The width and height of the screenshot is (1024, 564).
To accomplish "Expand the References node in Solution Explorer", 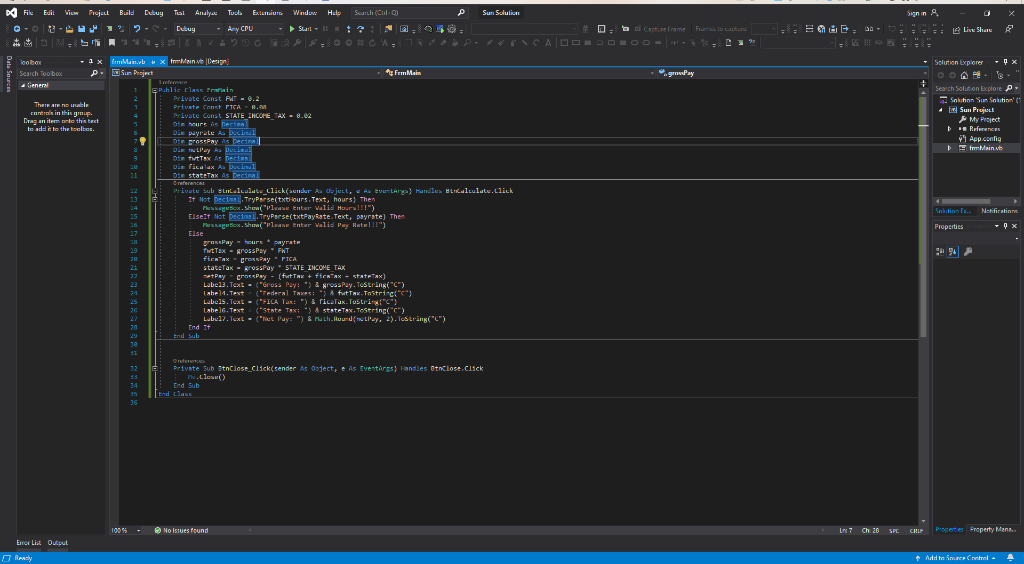I will pos(950,129).
